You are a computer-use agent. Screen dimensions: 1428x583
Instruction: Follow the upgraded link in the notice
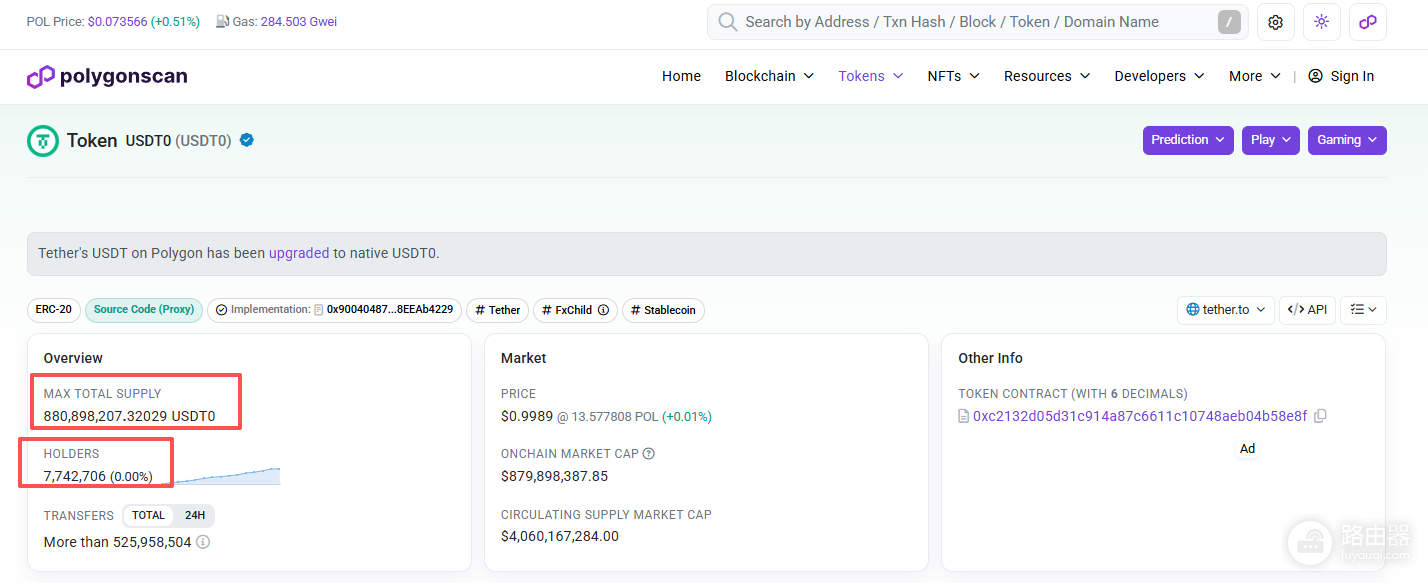coord(299,253)
